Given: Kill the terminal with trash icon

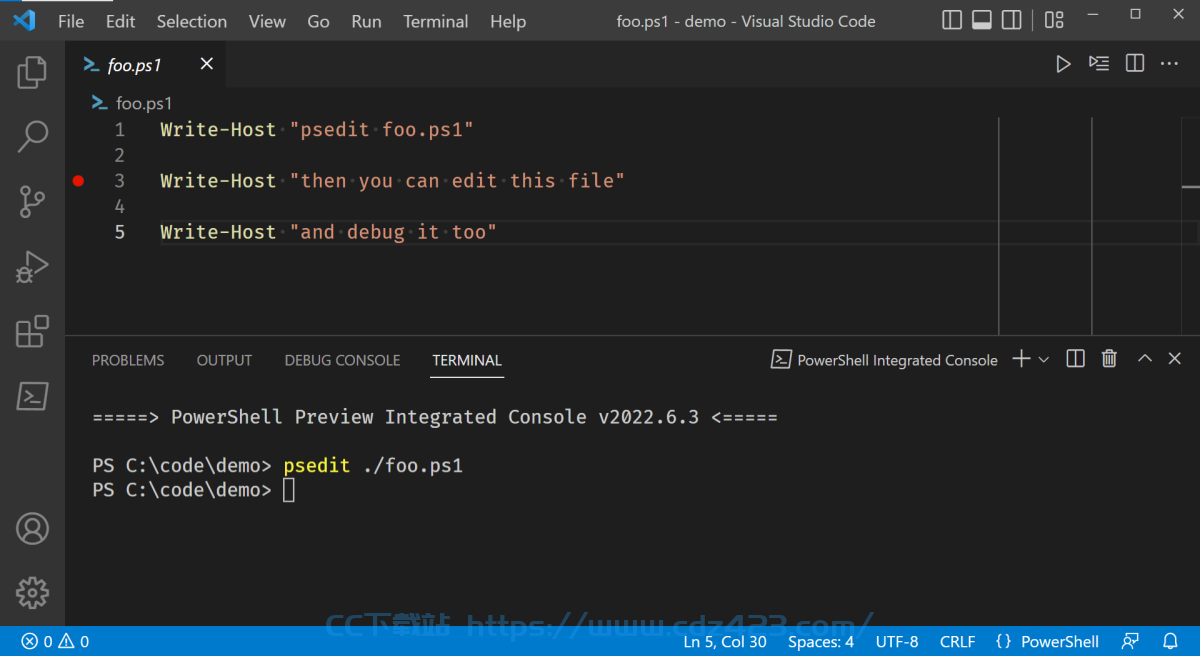Looking at the screenshot, I should click(x=1109, y=359).
